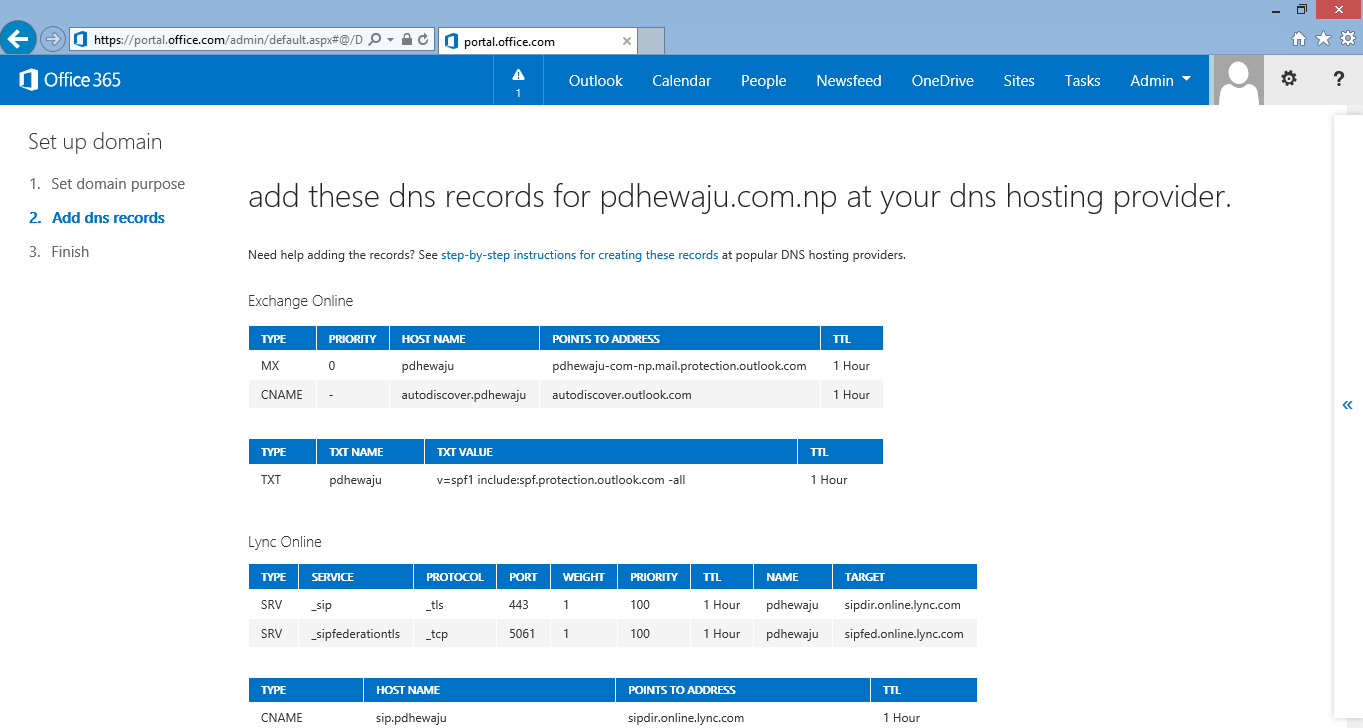Click the browser Favorites star icon
This screenshot has width=1363, height=728.
click(1323, 39)
